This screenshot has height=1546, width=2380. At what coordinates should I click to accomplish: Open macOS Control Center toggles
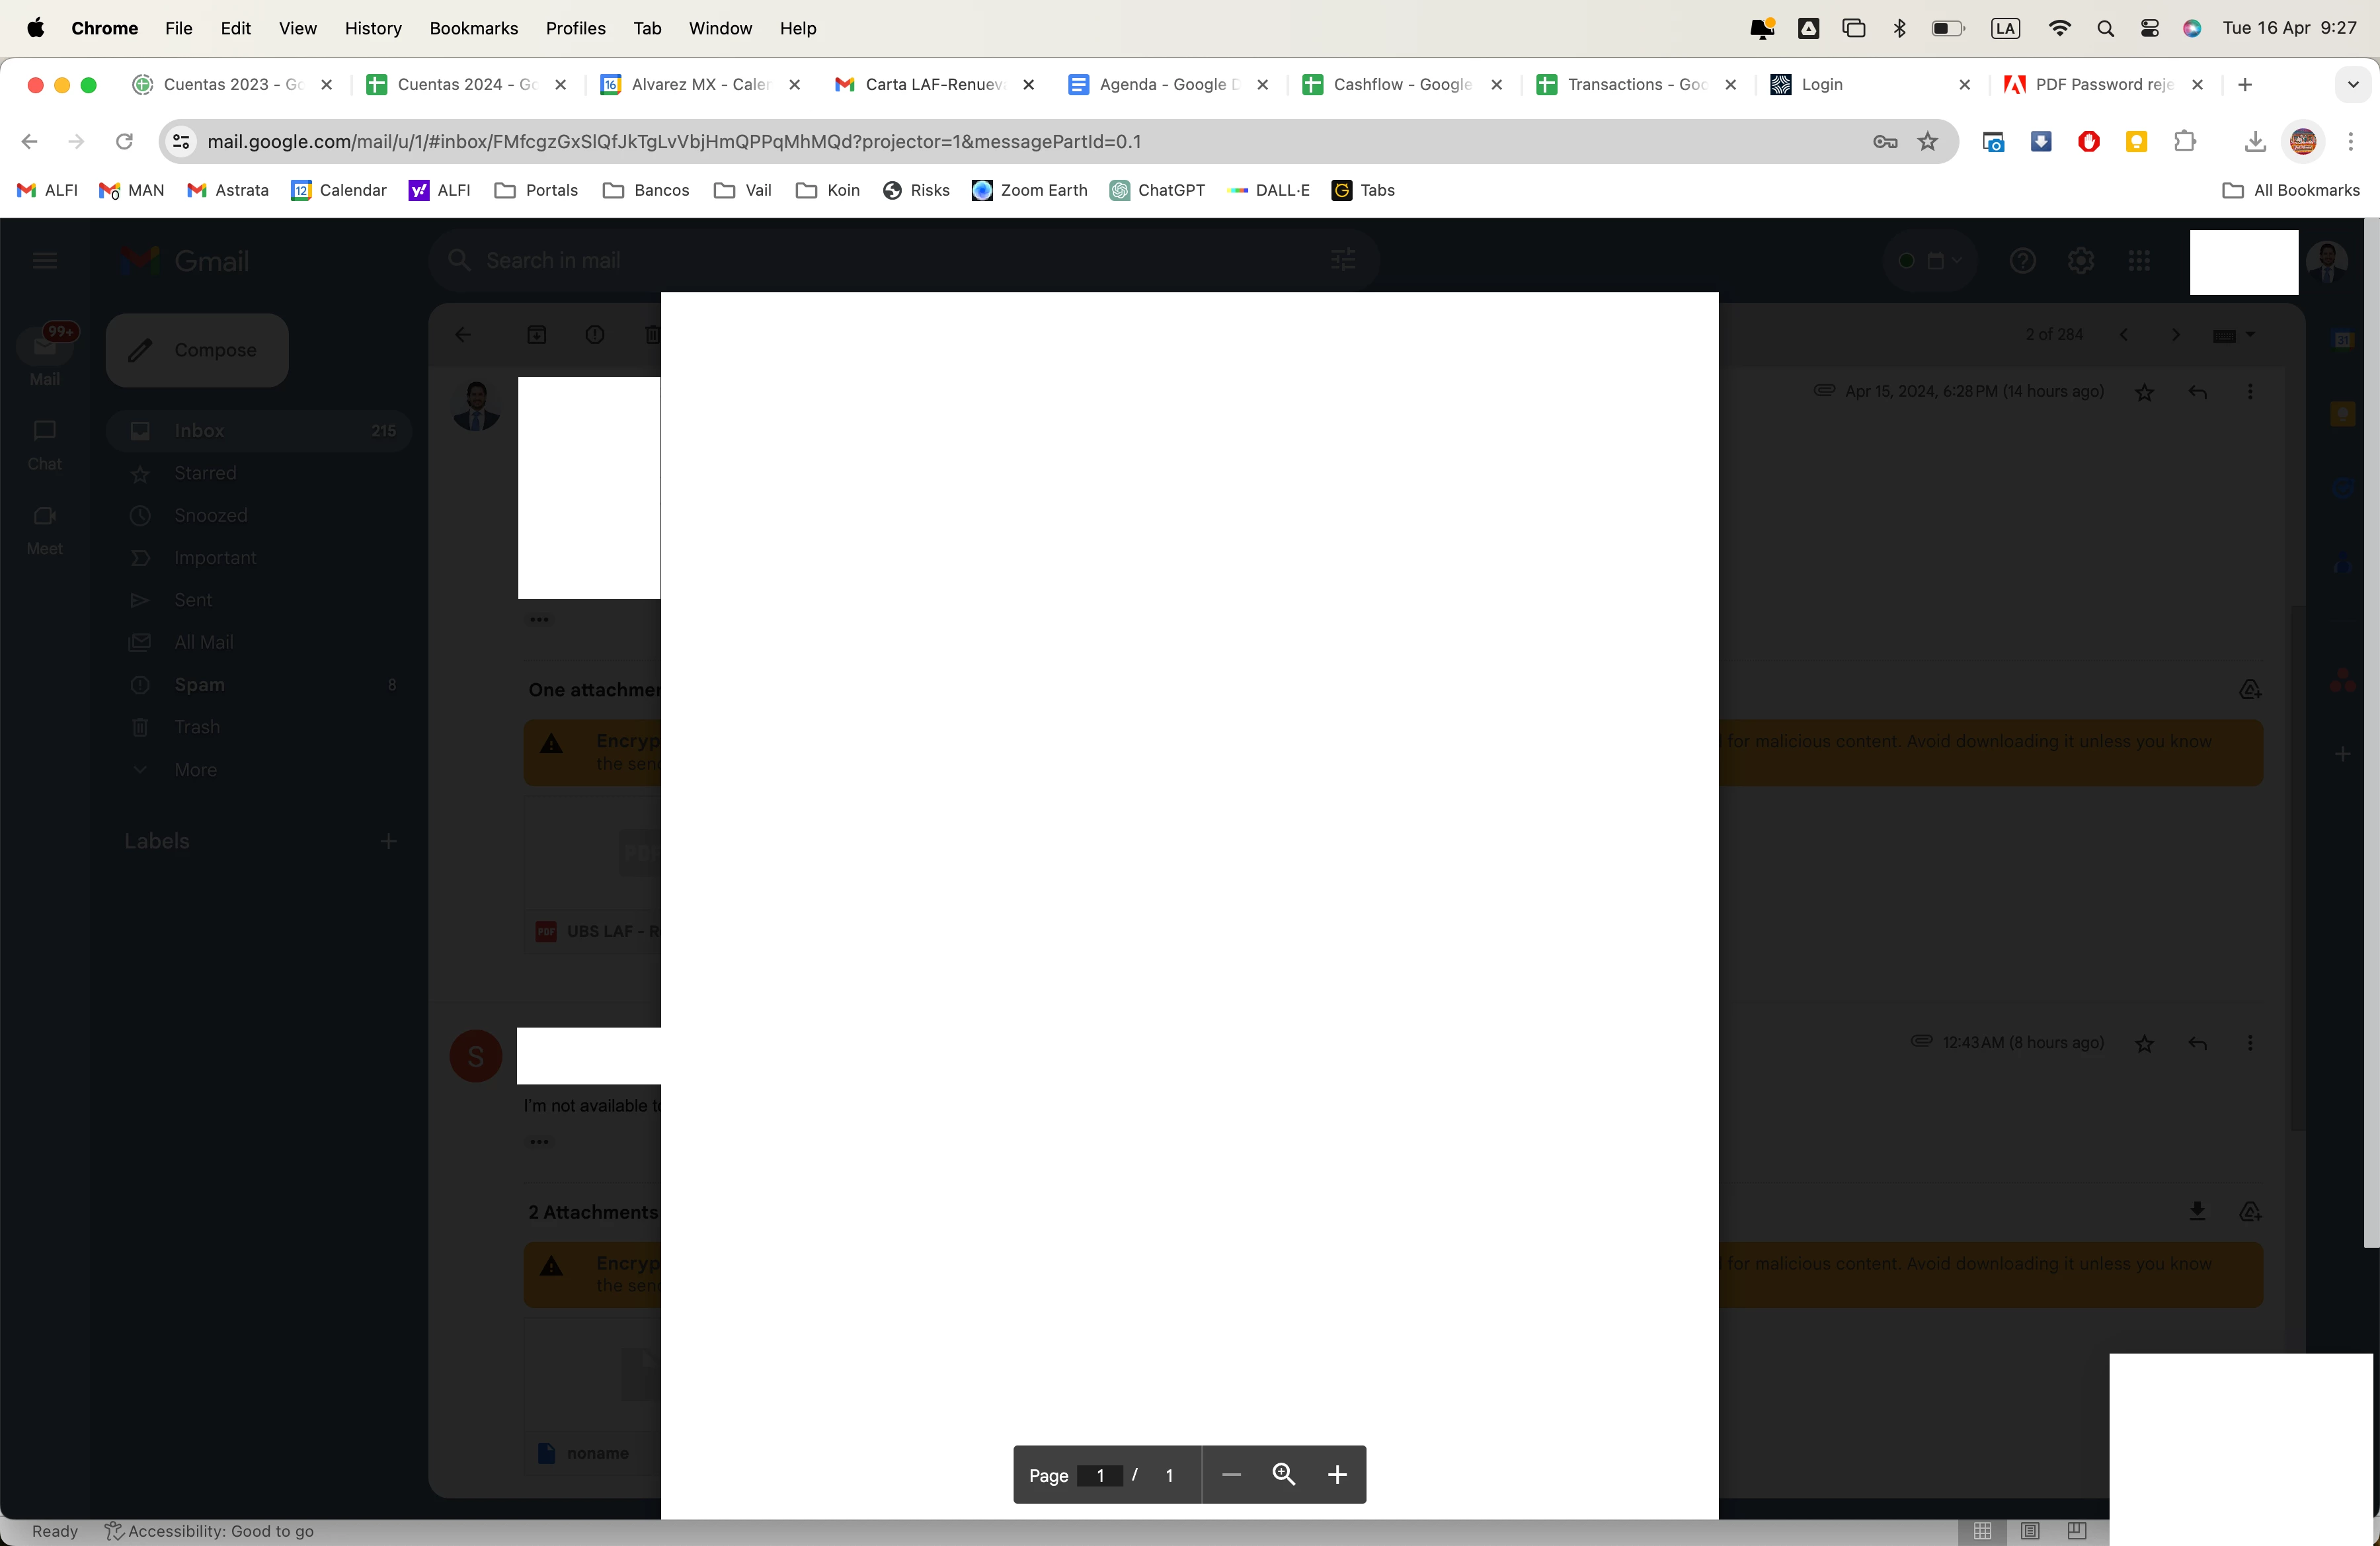pos(2149,28)
